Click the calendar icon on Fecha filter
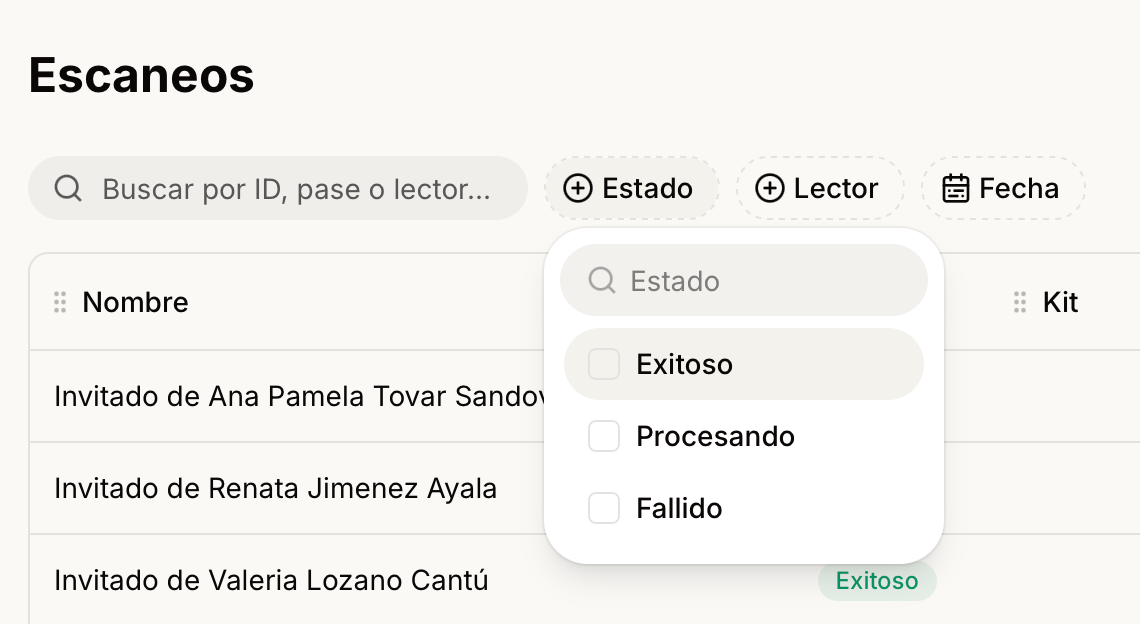The image size is (1140, 624). [x=955, y=188]
